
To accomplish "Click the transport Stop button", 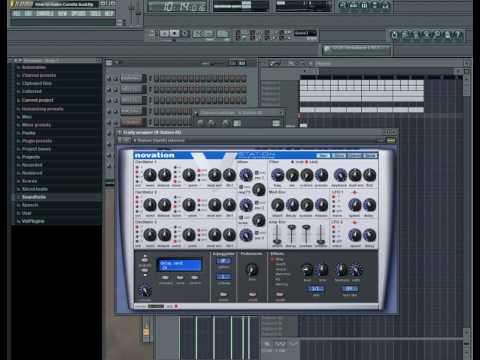I will 175,33.
